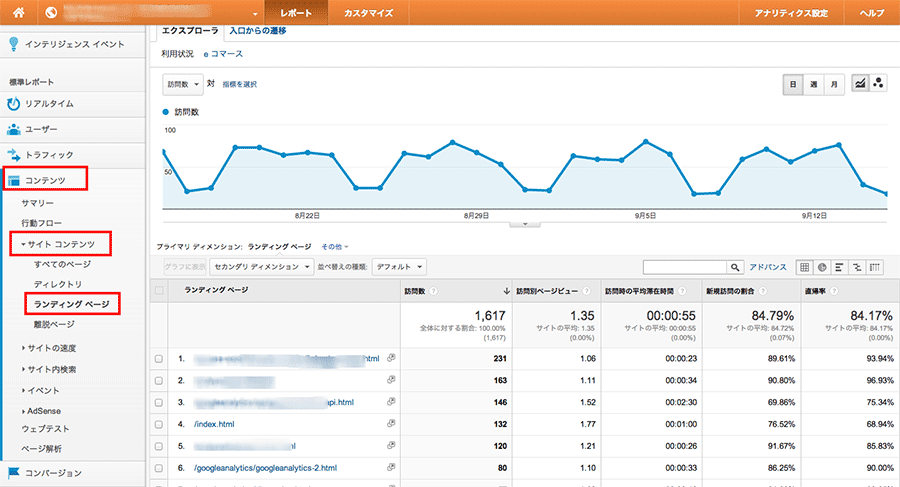Click the chart collapse handle below the graph
Screen dimensions: 900x487
(524, 225)
